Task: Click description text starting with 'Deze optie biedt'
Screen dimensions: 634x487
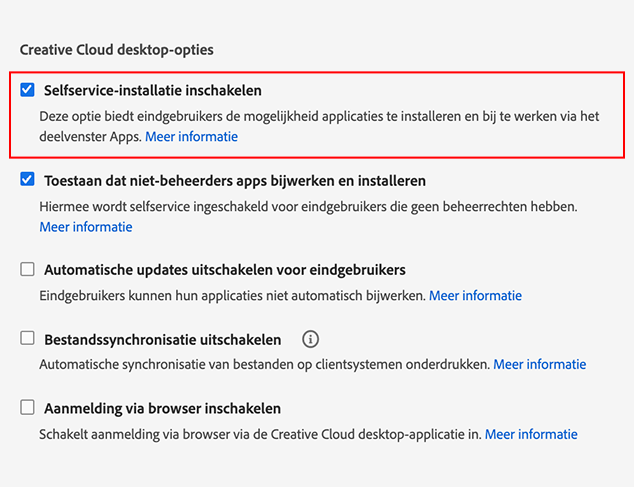Action: 318,116
